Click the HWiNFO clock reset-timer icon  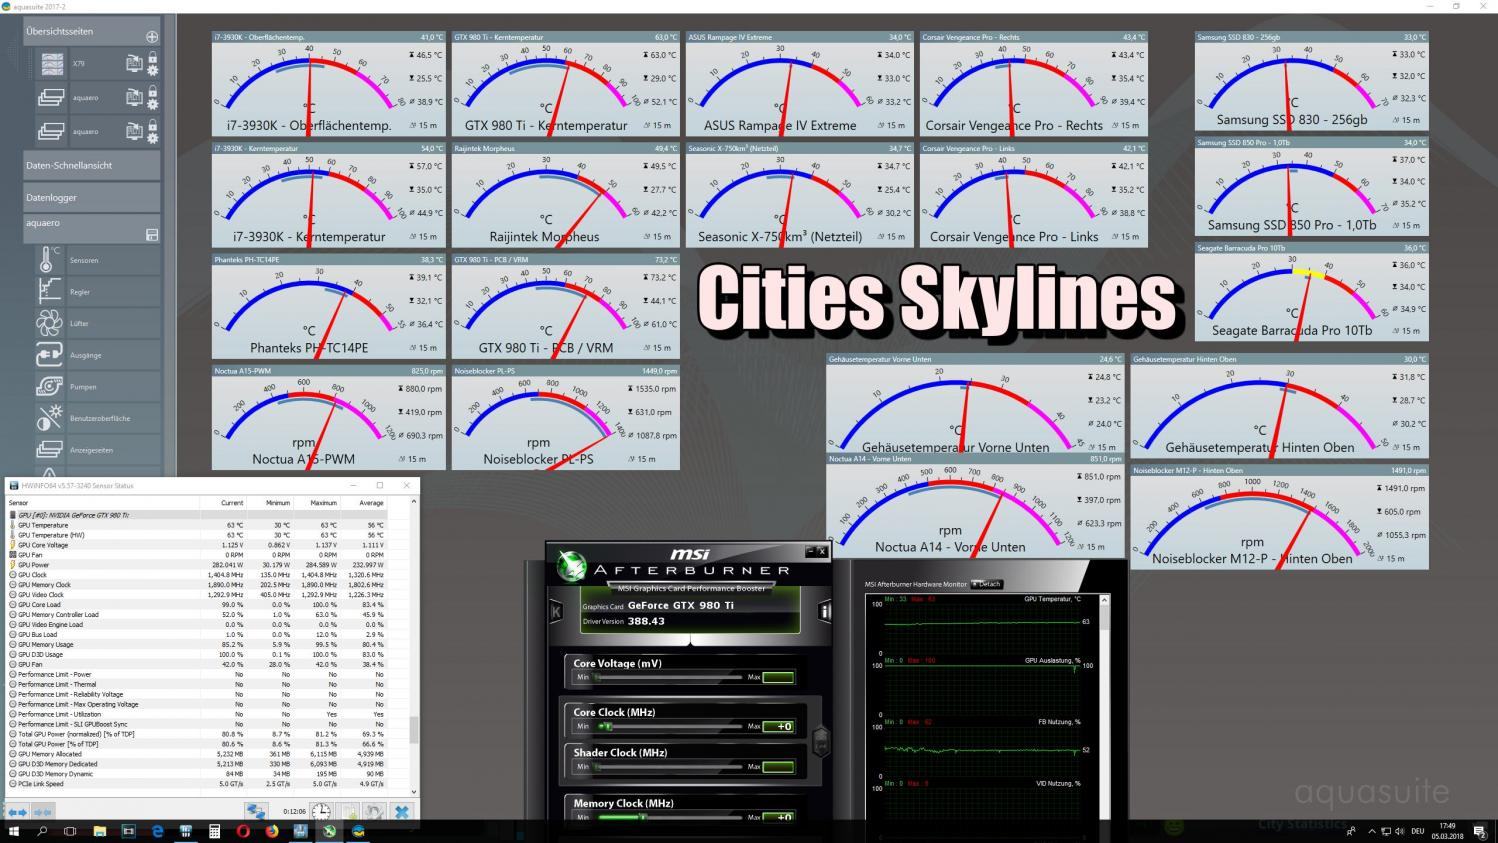321,812
